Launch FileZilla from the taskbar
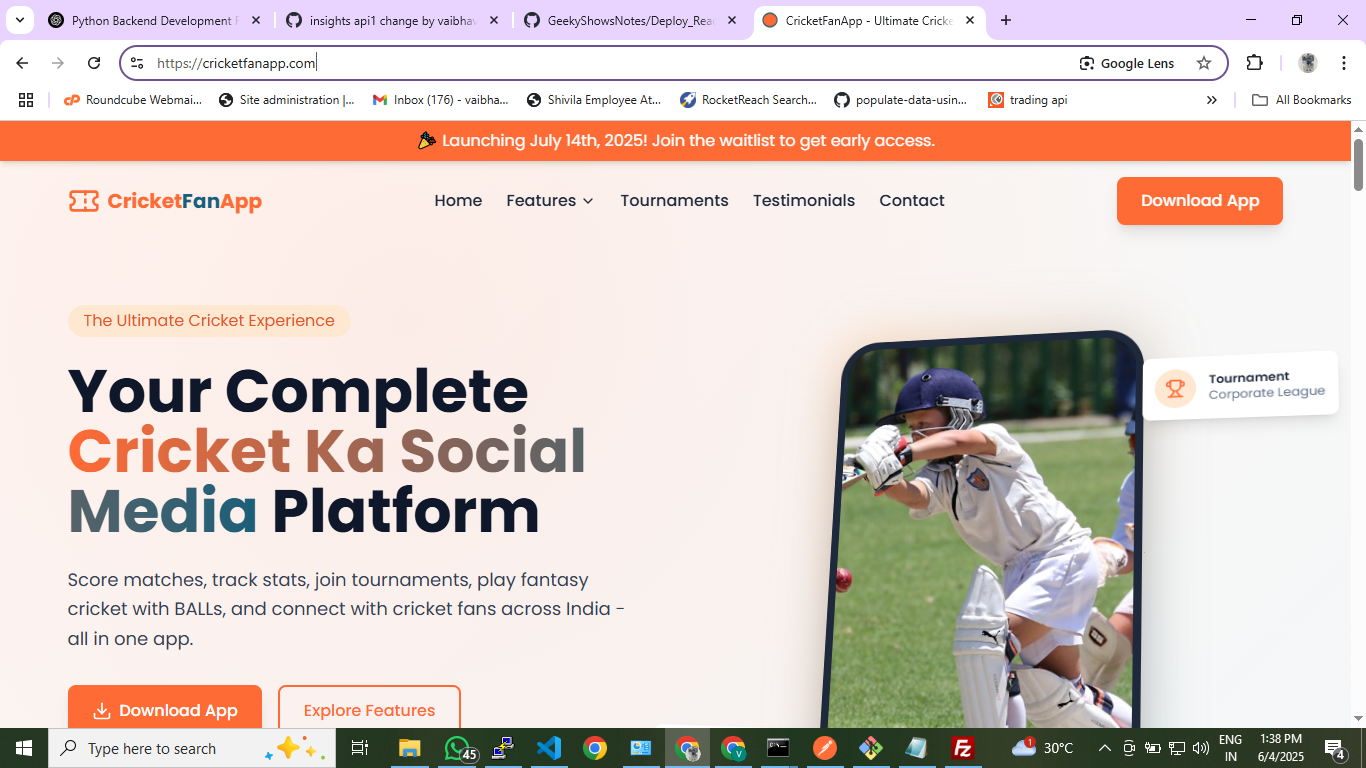The image size is (1366, 768). pos(962,748)
